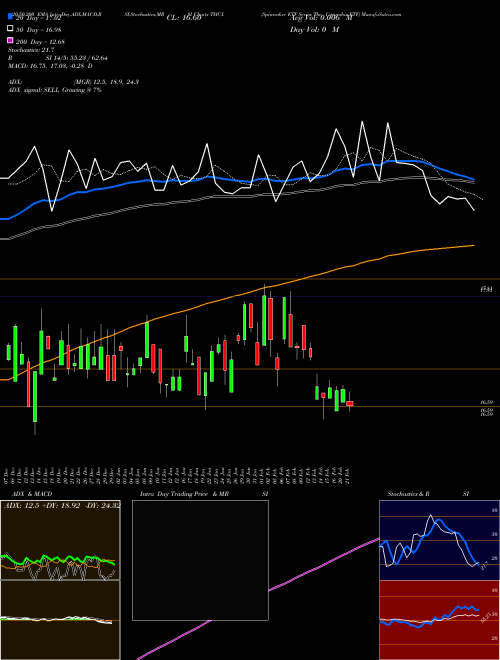The height and width of the screenshot is (660, 500).
Task: Select the "50 Day = 16.98" legend text
Action: 38,30
